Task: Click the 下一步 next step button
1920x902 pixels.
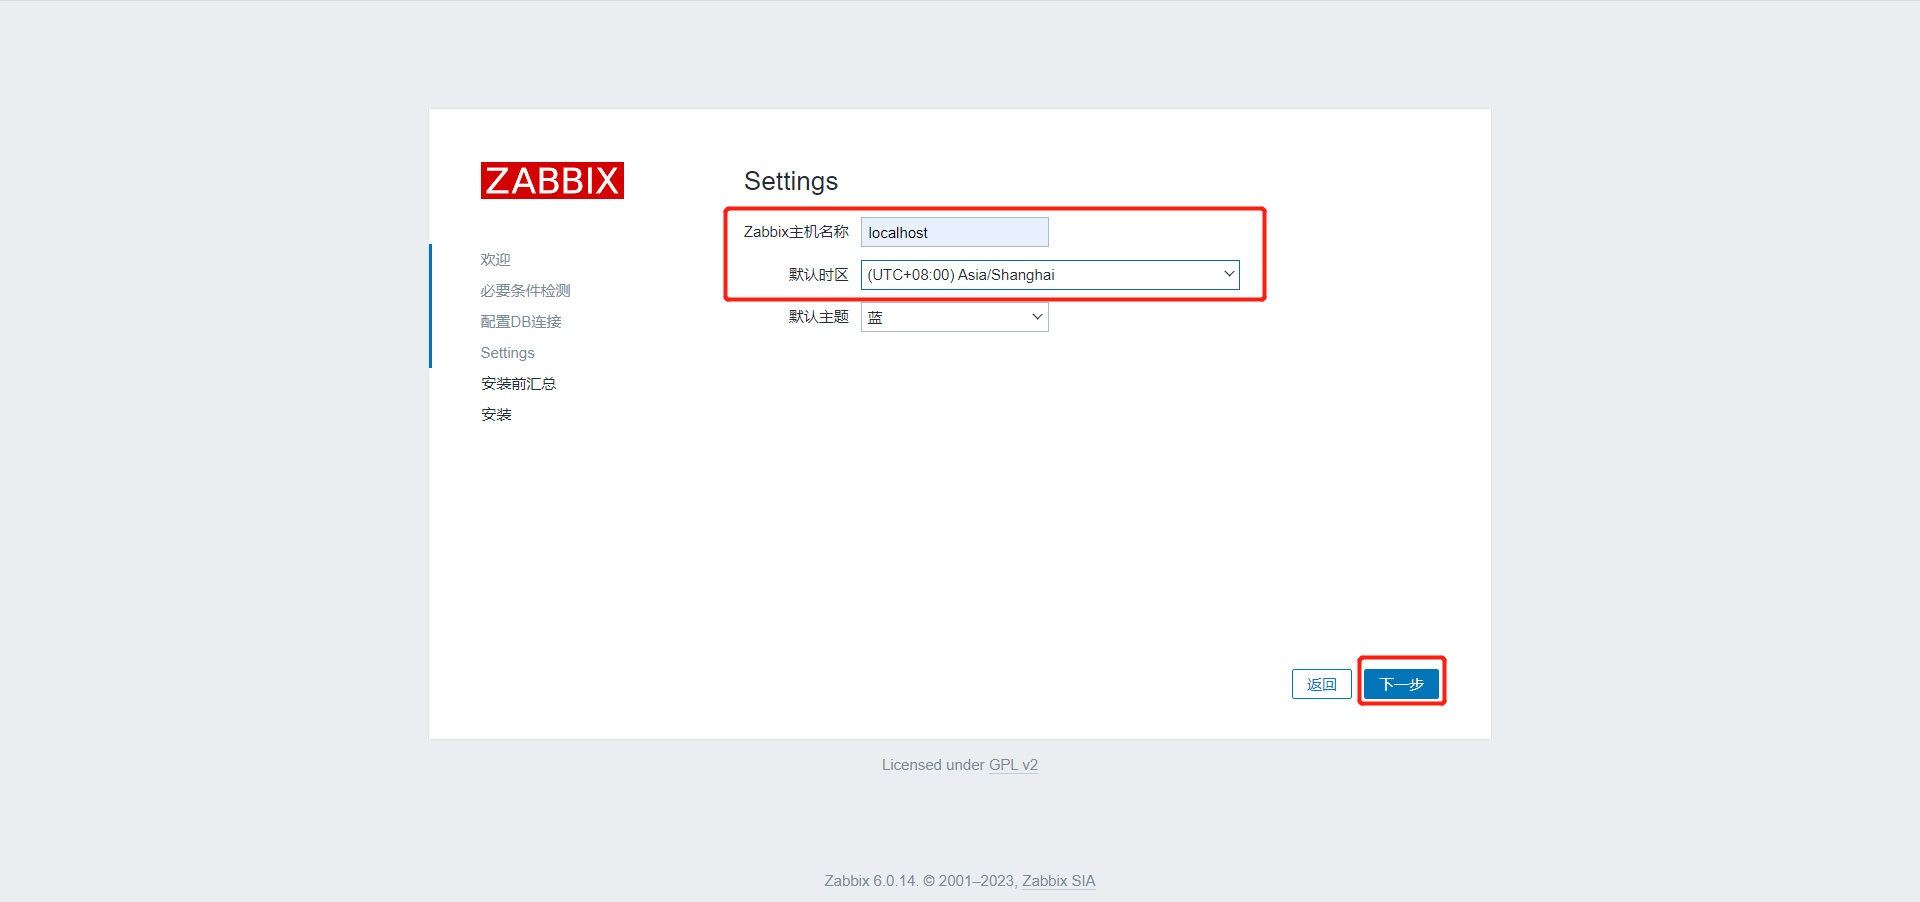Action: tap(1401, 684)
